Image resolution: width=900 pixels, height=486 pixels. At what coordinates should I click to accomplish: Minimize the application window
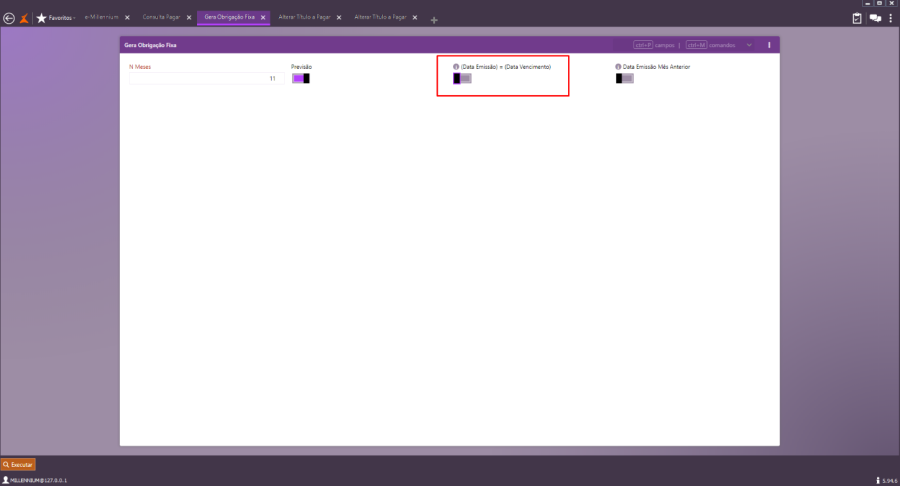point(868,3)
